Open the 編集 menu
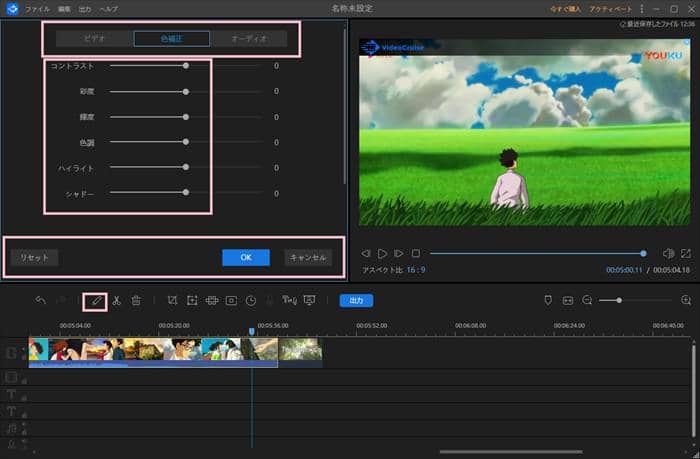 click(64, 9)
